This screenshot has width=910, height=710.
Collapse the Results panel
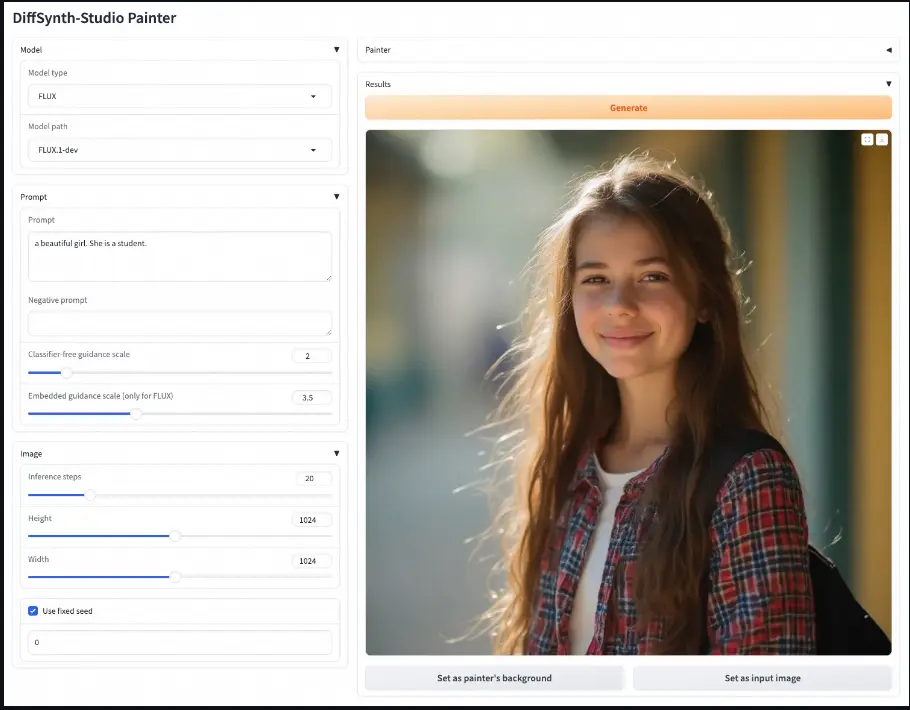(x=888, y=84)
